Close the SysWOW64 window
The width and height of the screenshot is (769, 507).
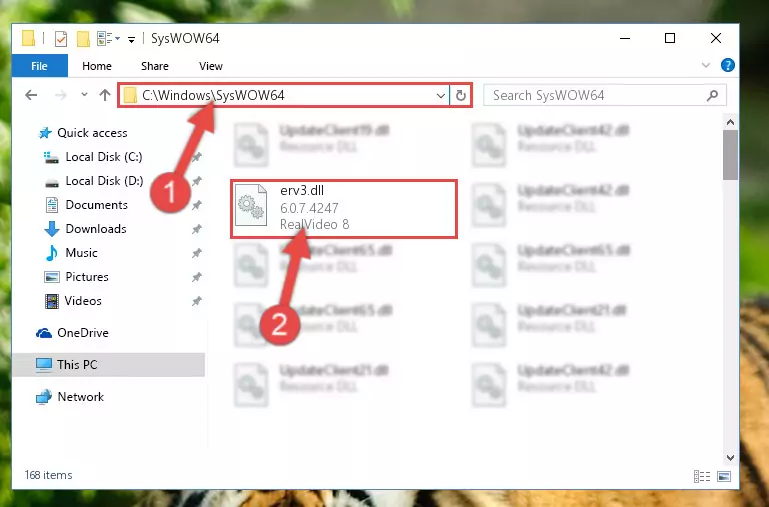716,38
